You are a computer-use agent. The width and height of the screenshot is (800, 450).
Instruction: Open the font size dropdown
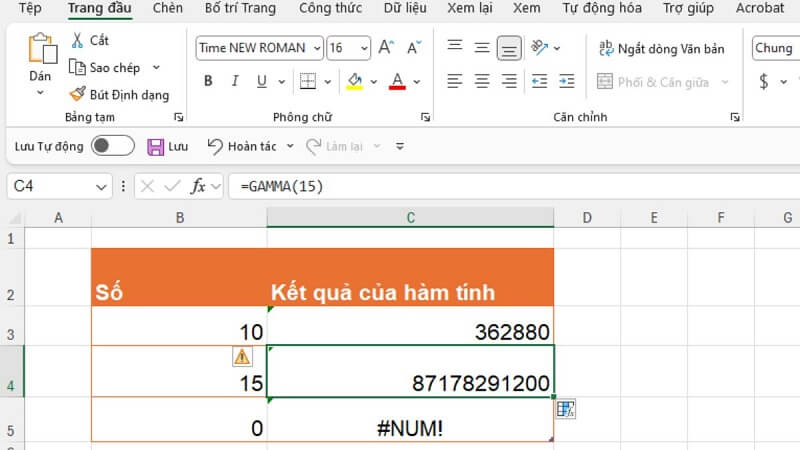click(x=364, y=48)
